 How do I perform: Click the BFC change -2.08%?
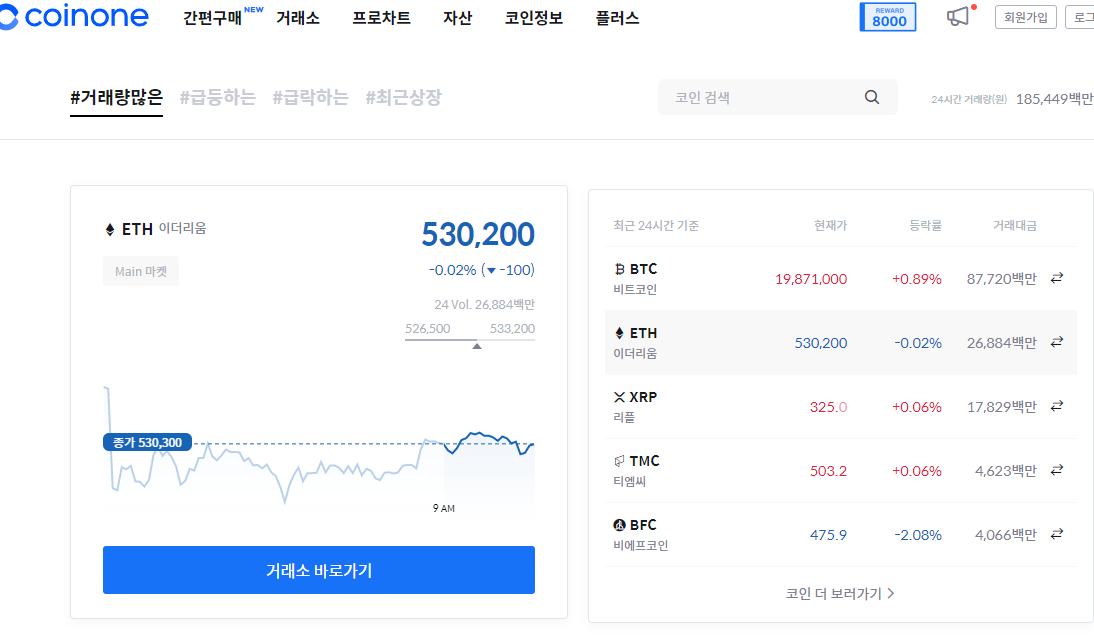pos(918,535)
